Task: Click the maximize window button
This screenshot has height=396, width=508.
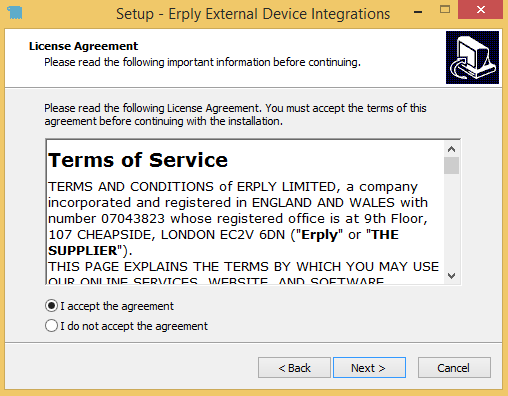Action: (445, 9)
